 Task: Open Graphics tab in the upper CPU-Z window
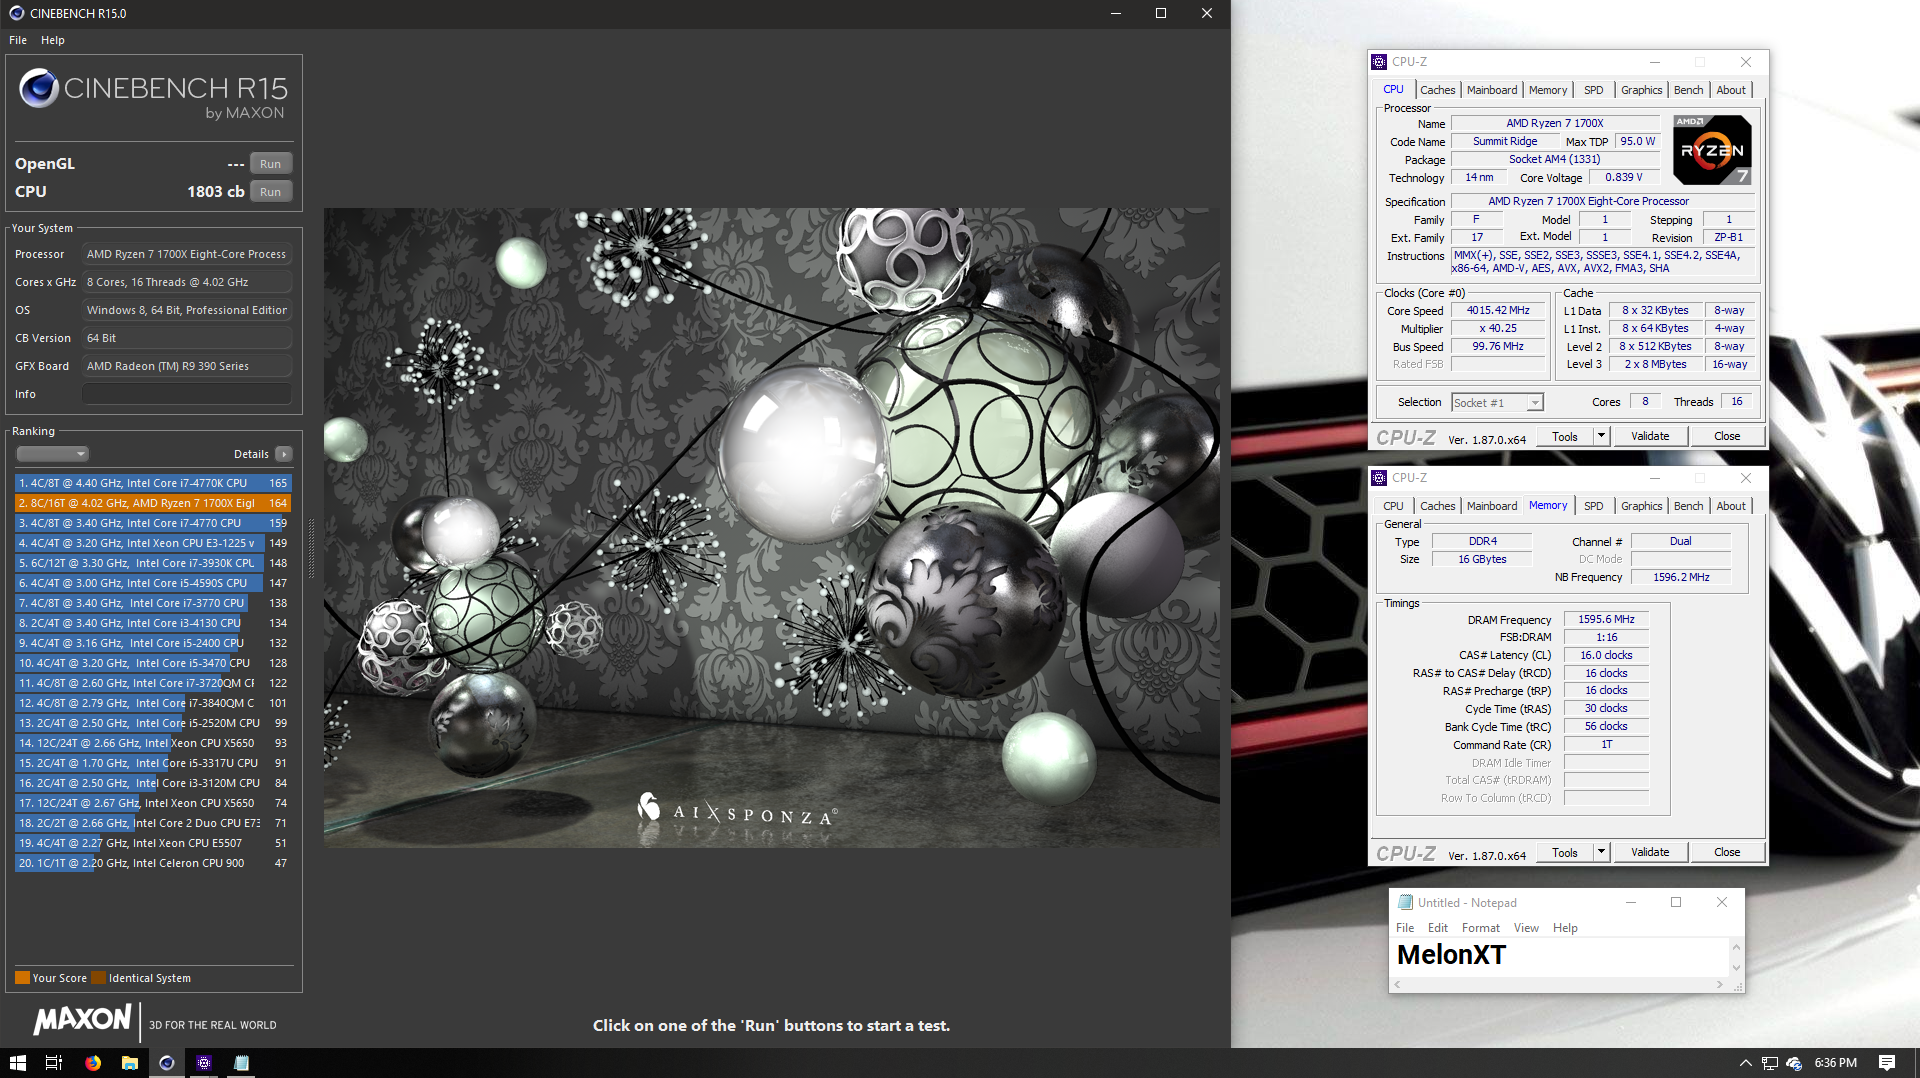click(x=1641, y=90)
